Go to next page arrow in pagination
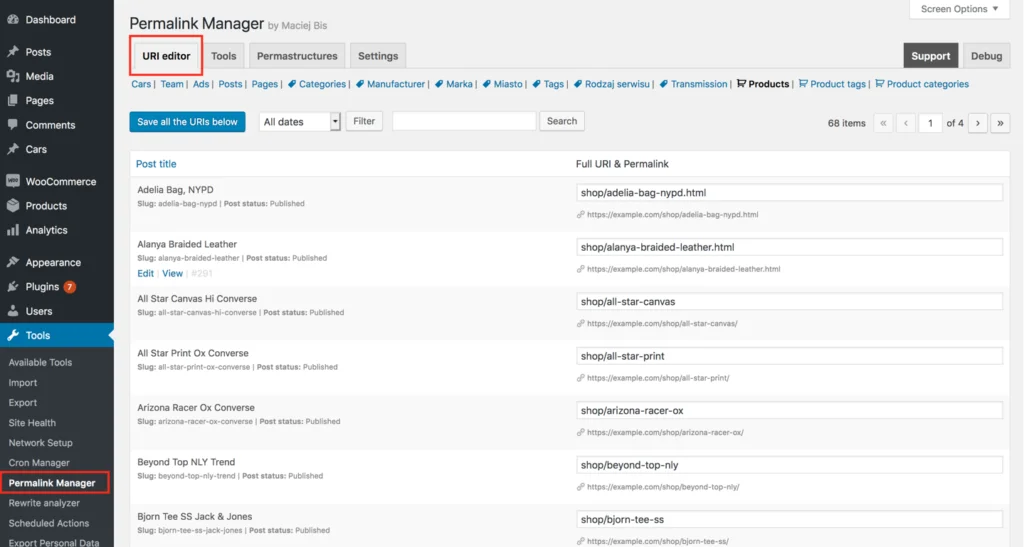This screenshot has height=547, width=1024. (x=978, y=123)
